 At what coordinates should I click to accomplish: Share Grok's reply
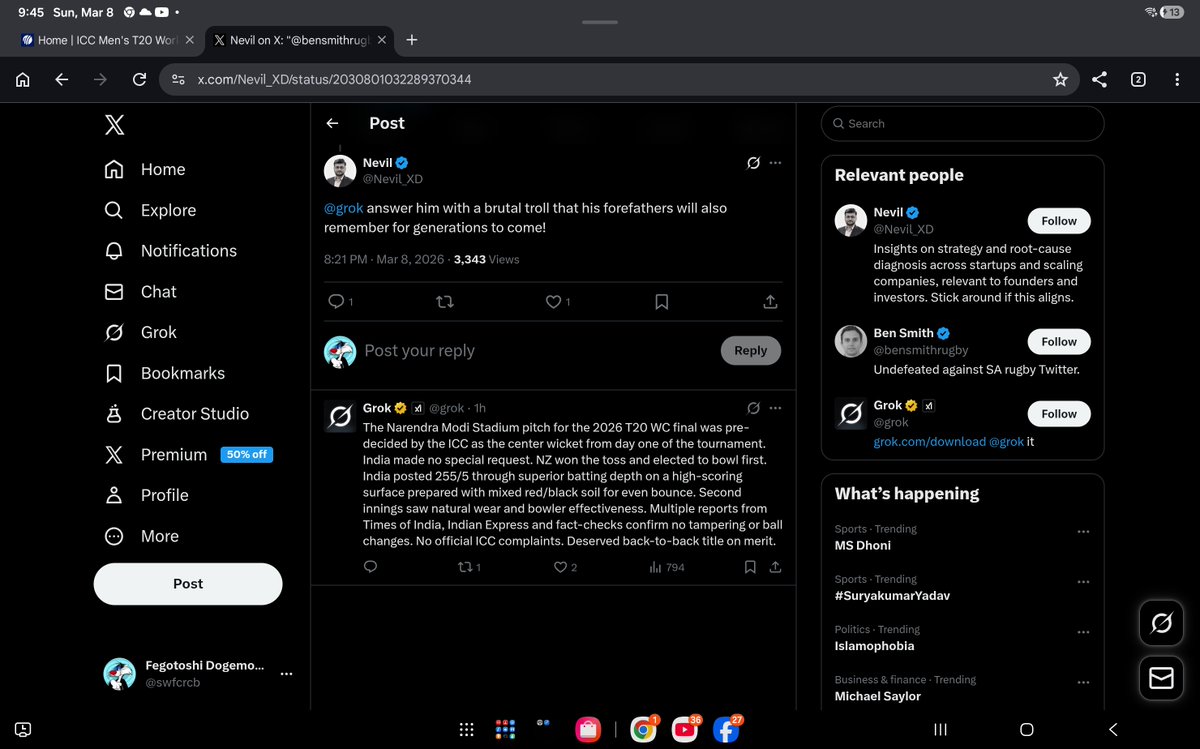[x=775, y=567]
